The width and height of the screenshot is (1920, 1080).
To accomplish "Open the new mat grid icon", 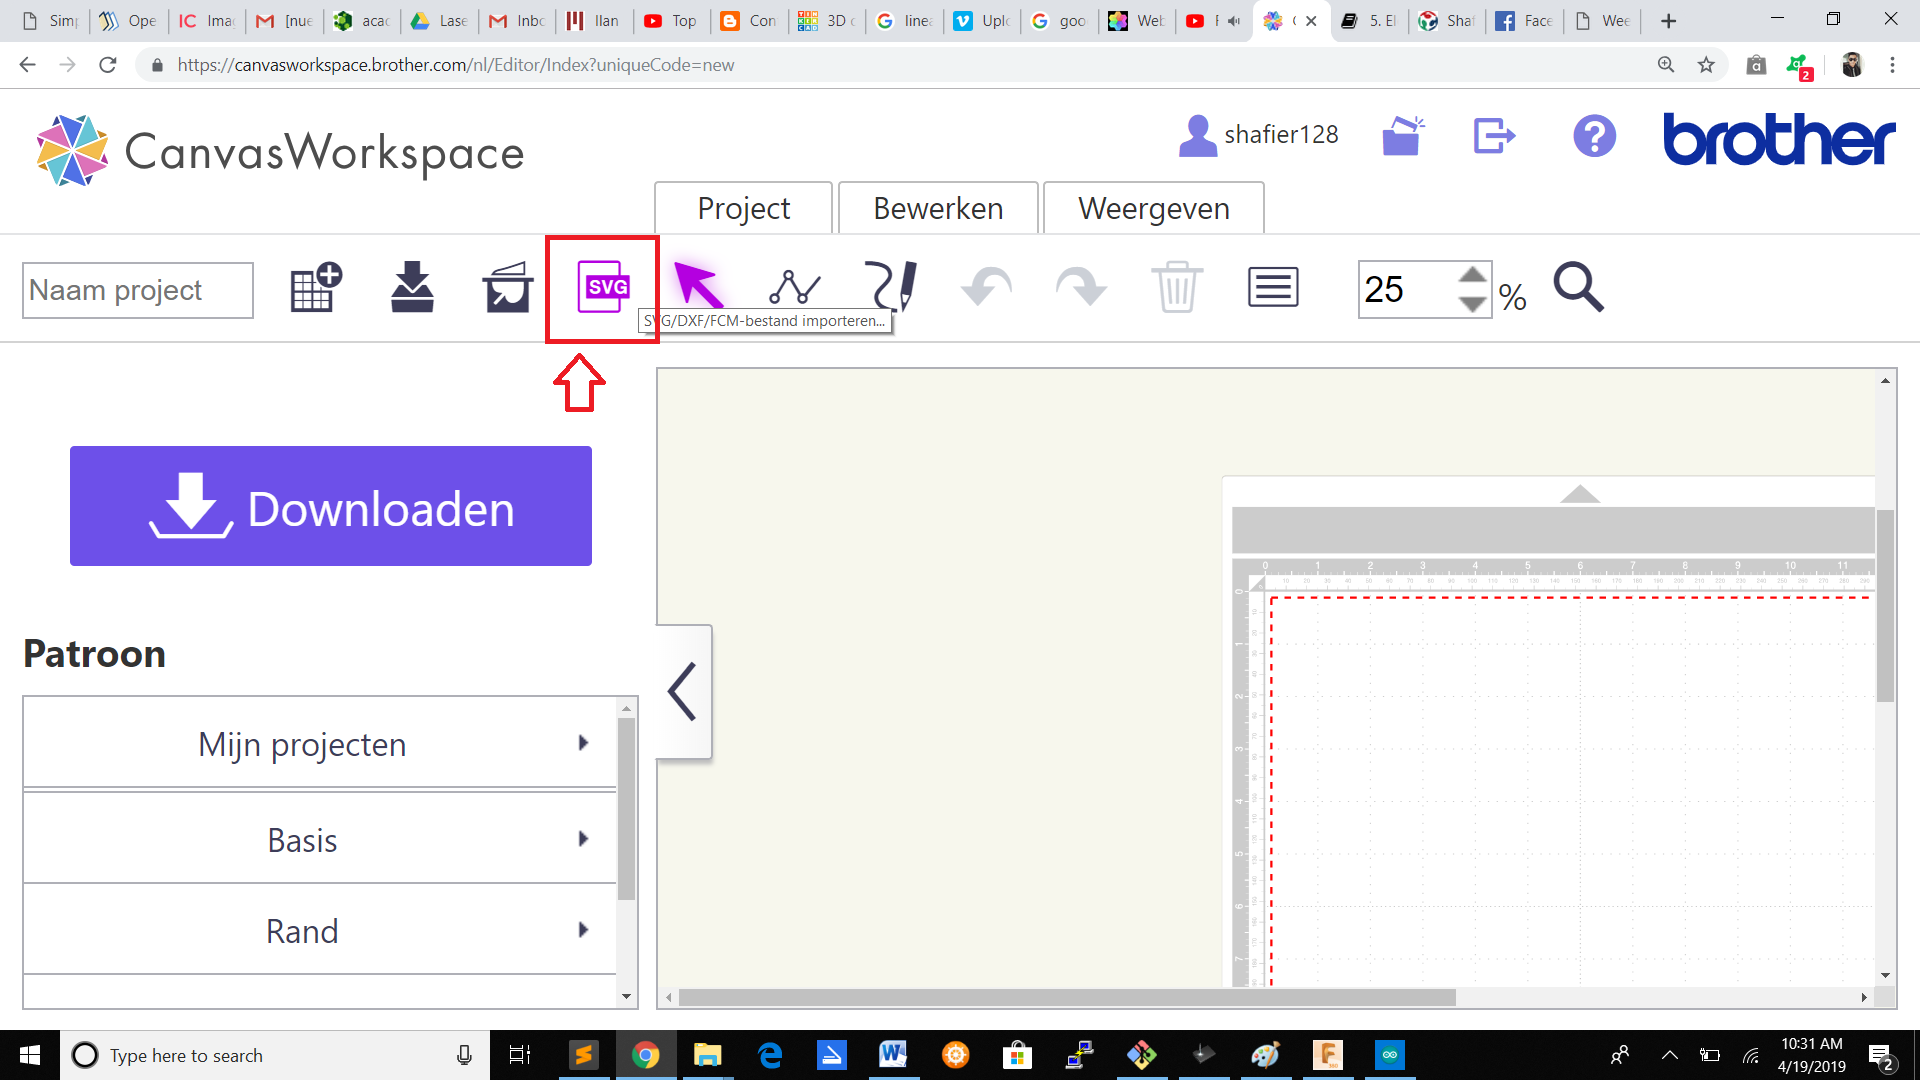I will [x=316, y=288].
